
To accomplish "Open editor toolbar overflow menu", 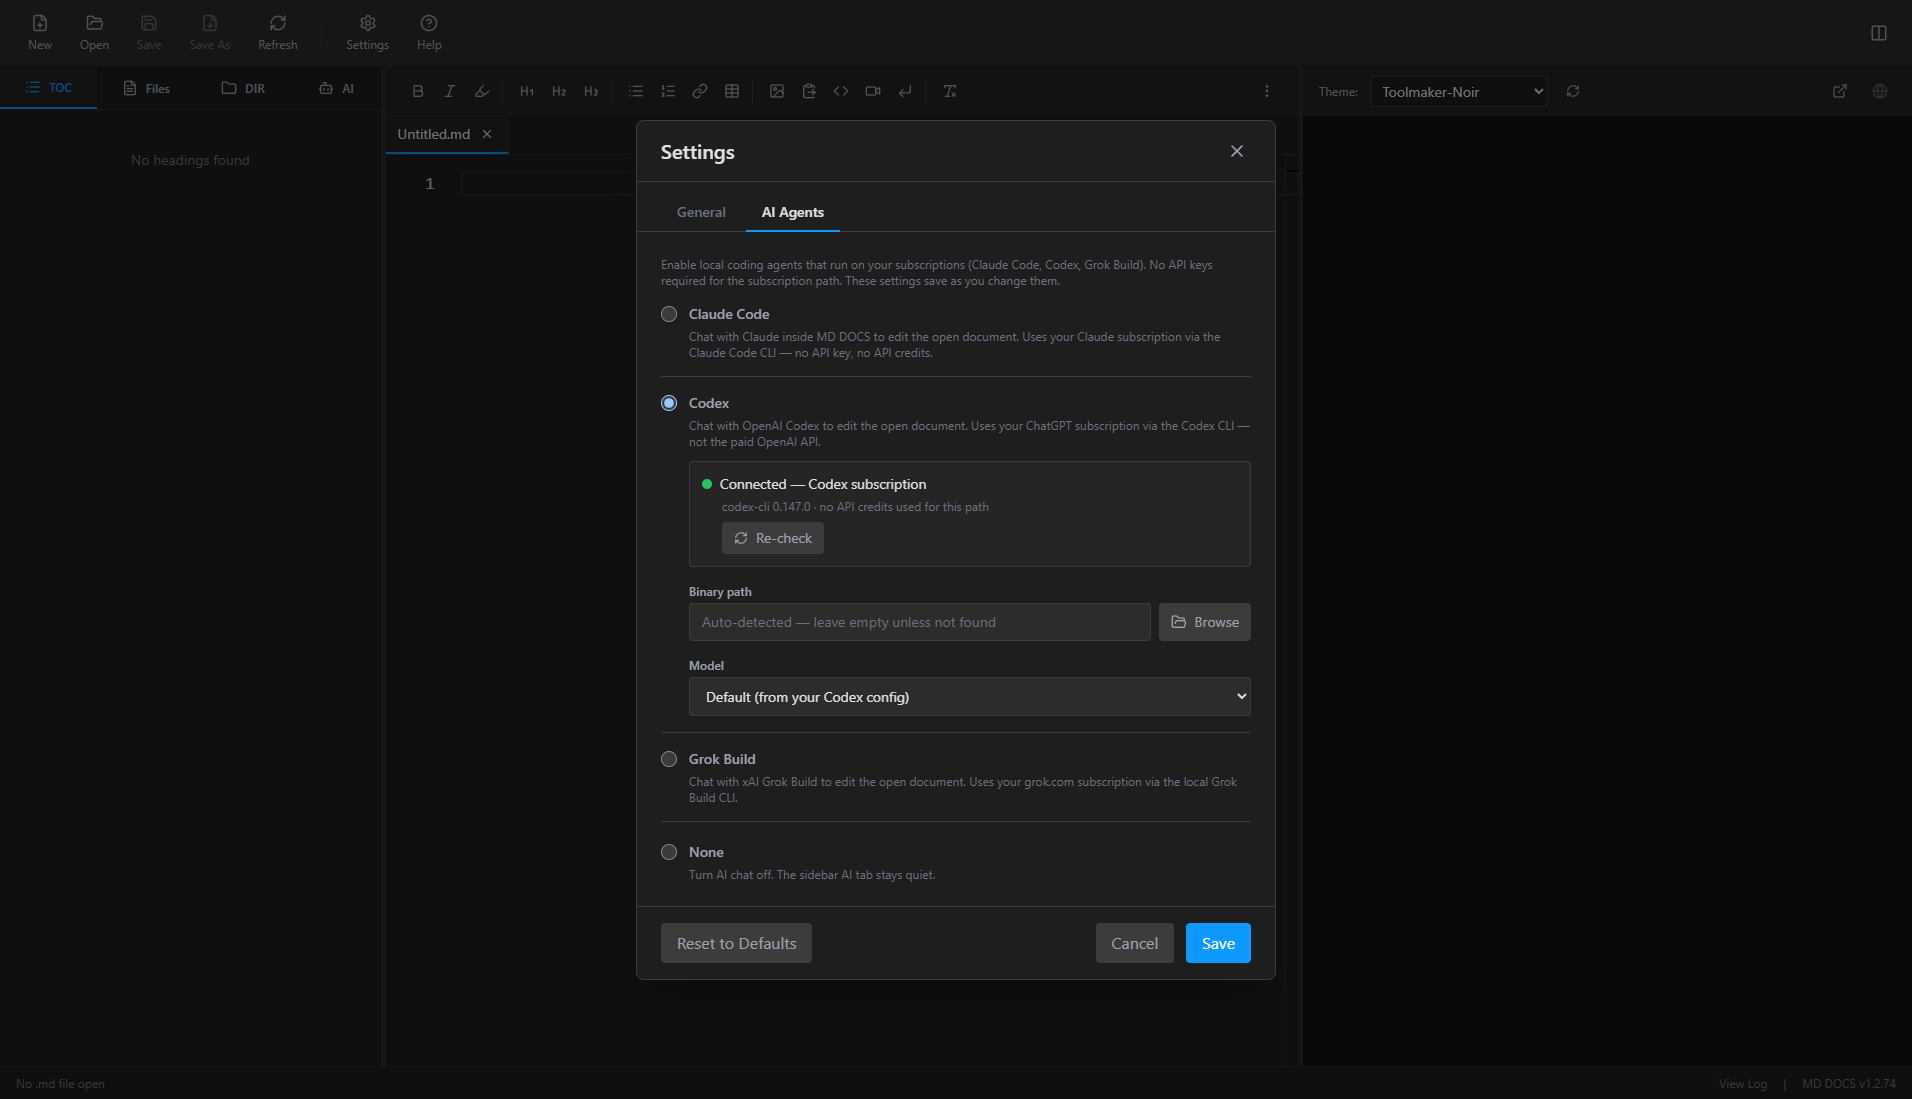I will [x=1267, y=91].
